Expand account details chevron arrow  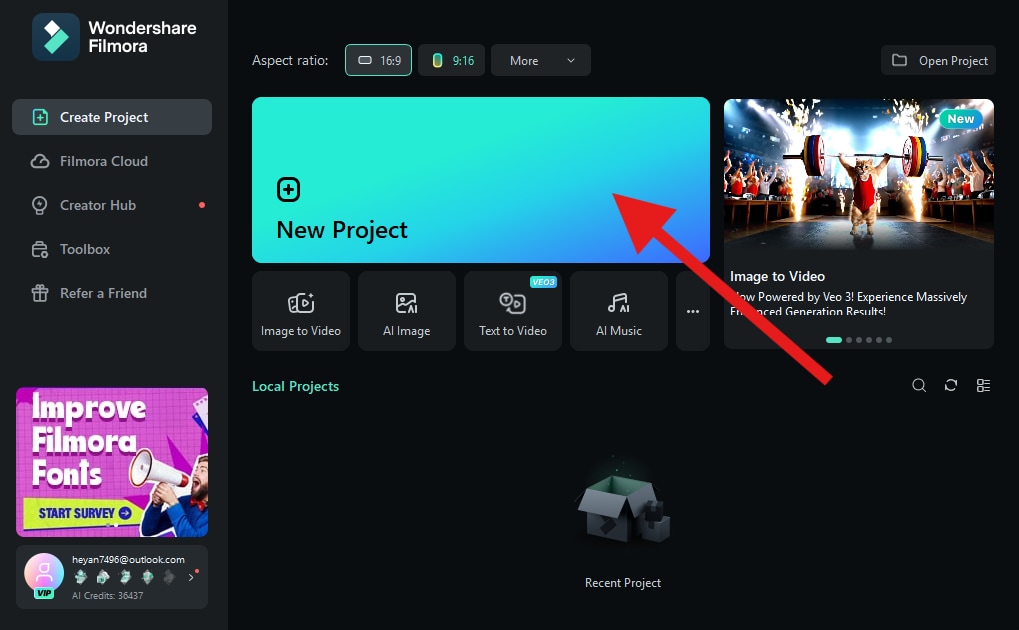[191, 577]
